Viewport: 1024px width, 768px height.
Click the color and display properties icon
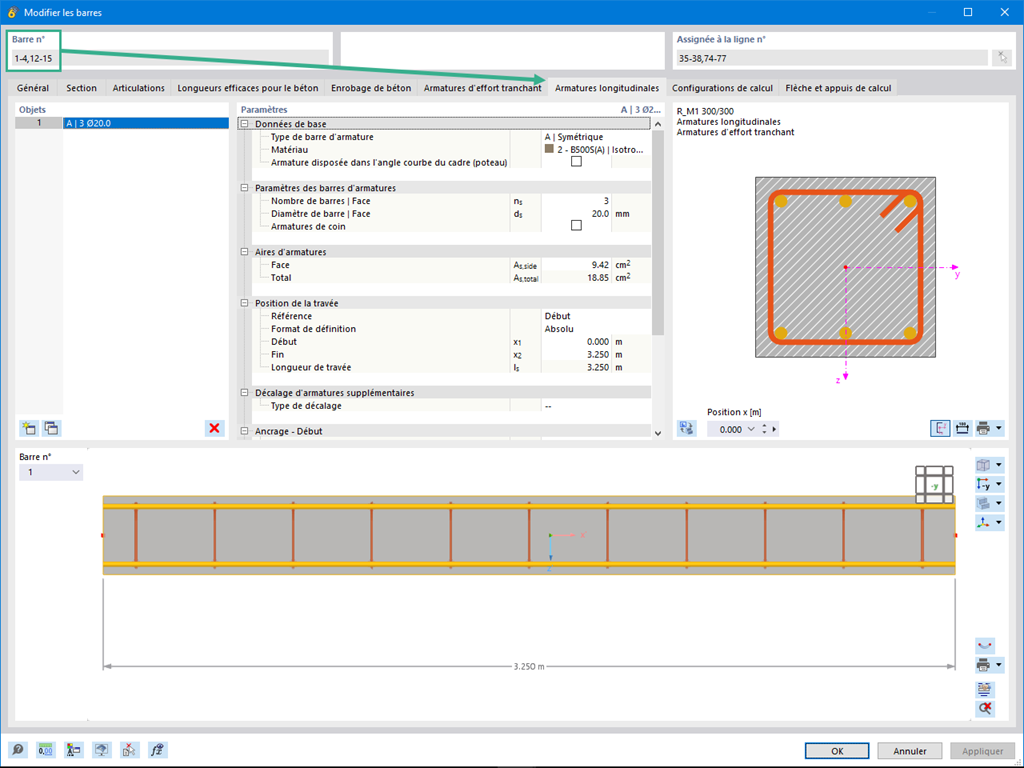coord(73,750)
